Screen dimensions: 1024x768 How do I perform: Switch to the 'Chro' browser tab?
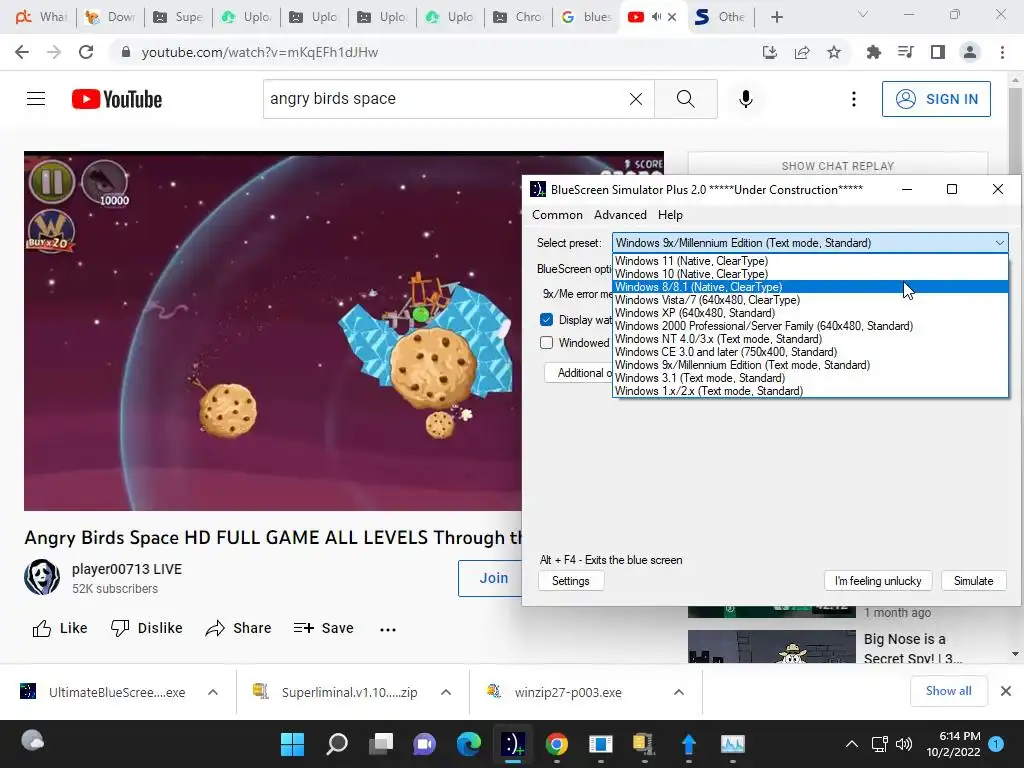tap(519, 17)
